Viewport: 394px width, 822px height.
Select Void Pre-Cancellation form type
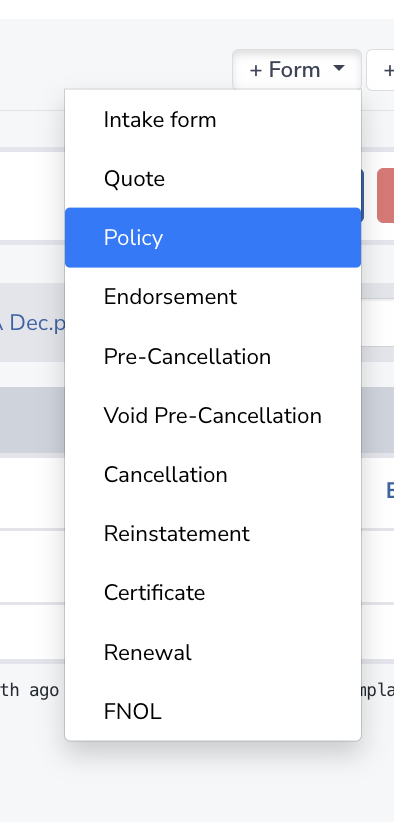coord(213,416)
